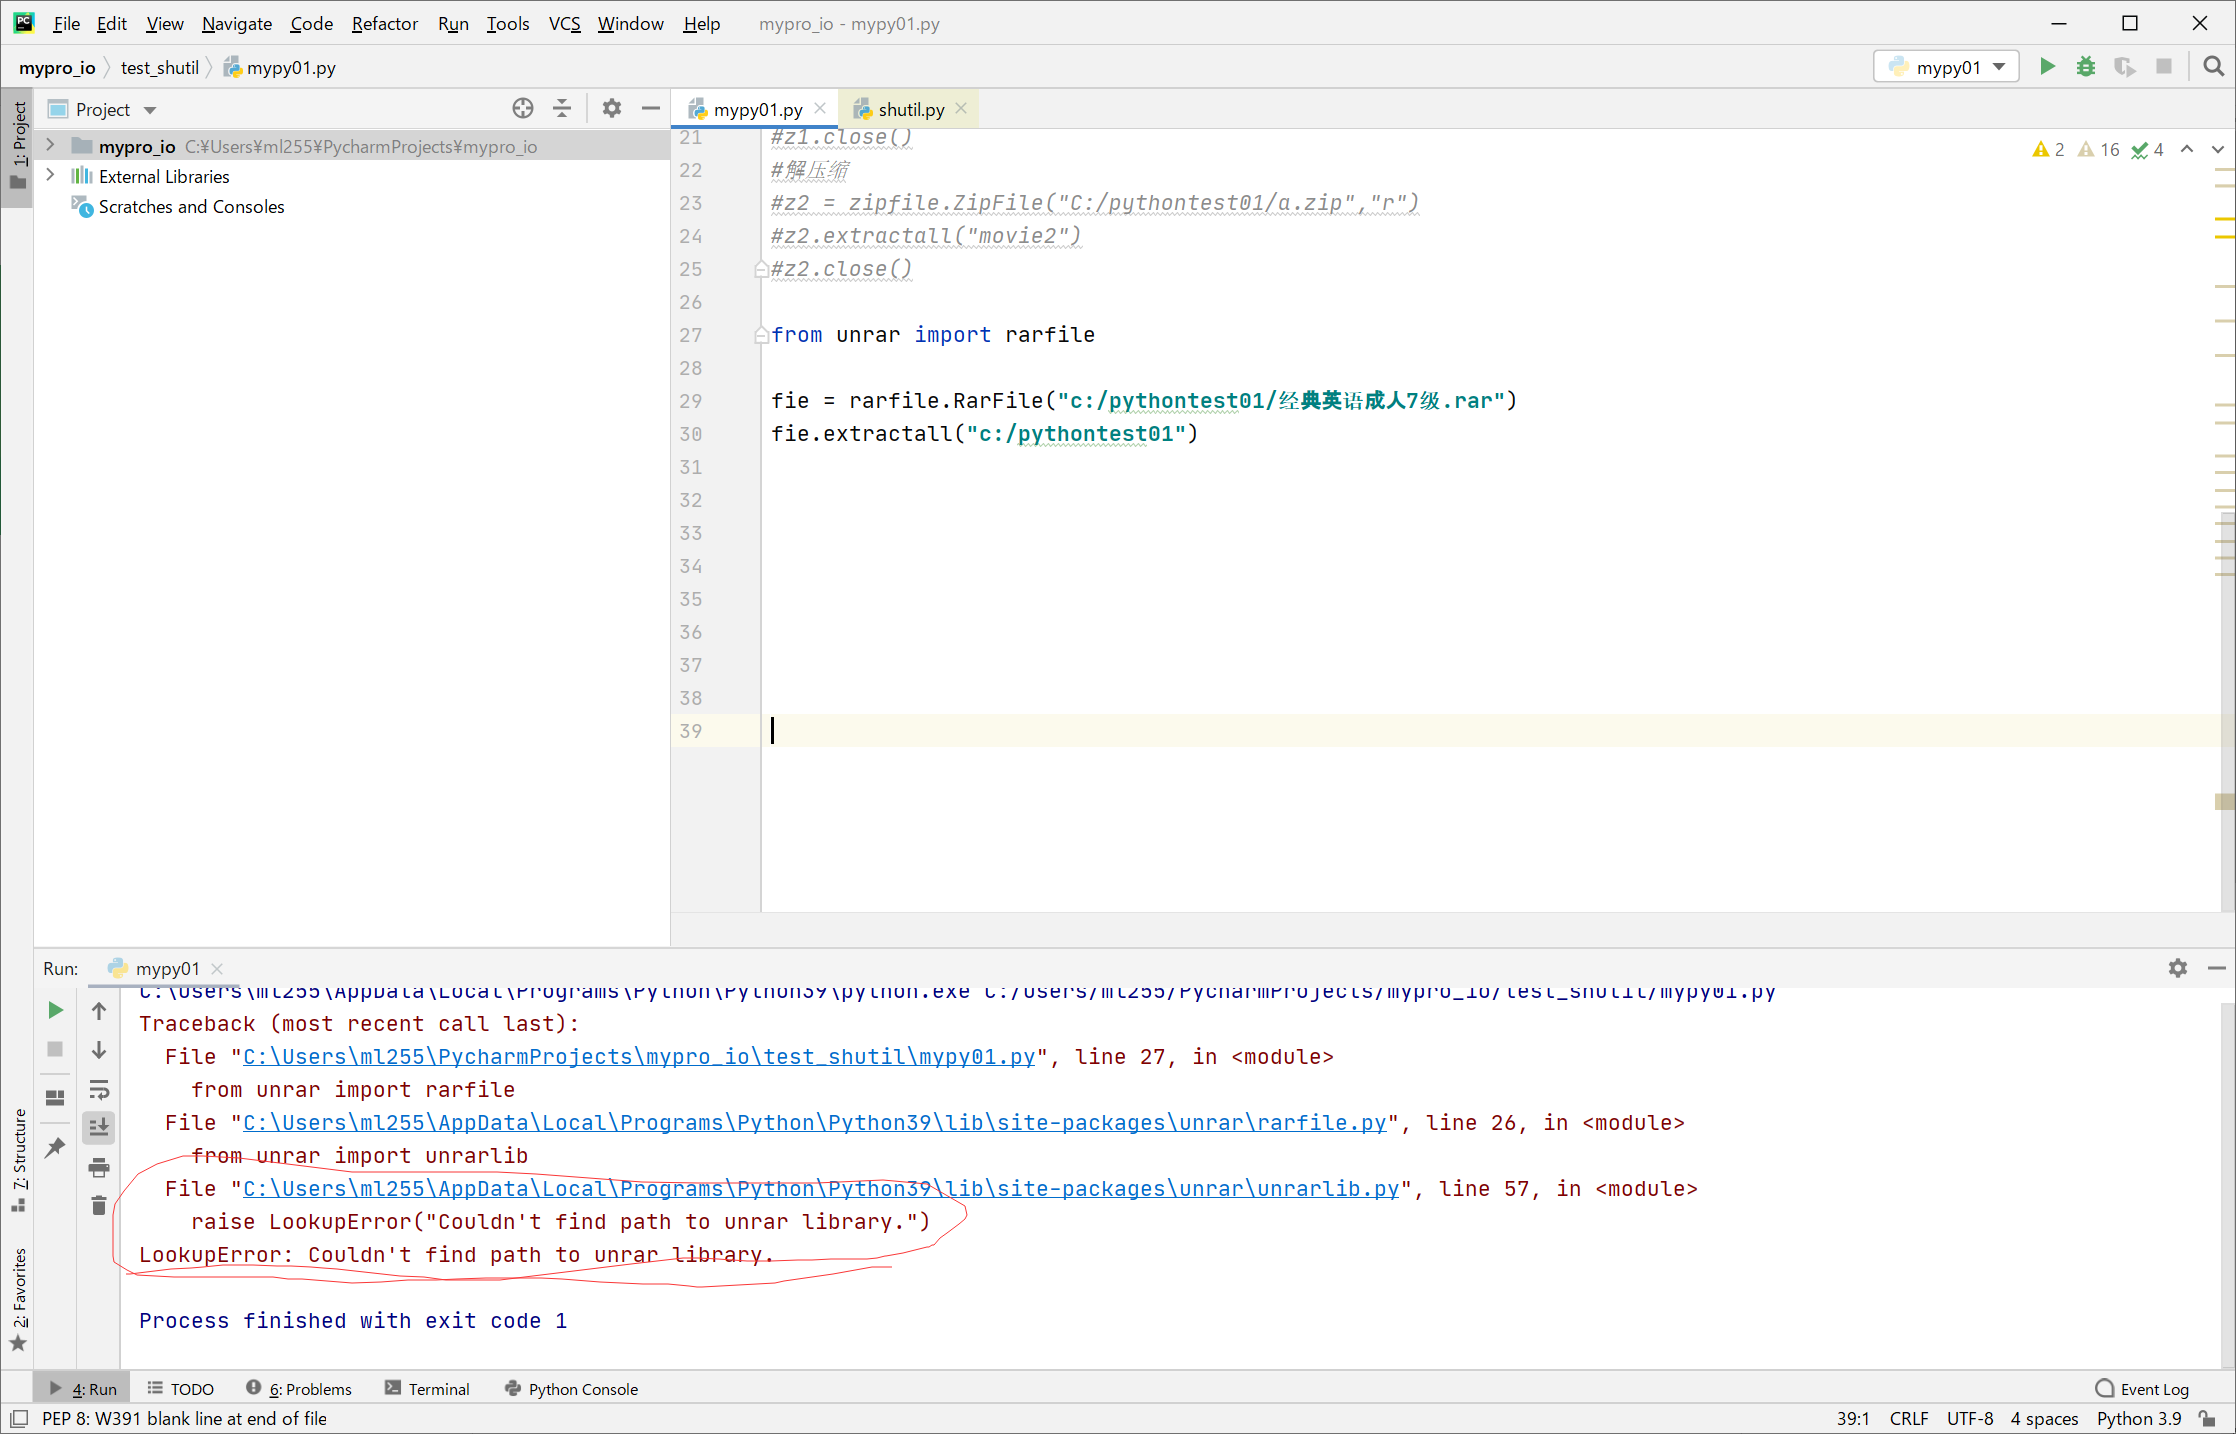The image size is (2236, 1434).
Task: Toggle the fold marker on line 27
Action: pos(761,335)
